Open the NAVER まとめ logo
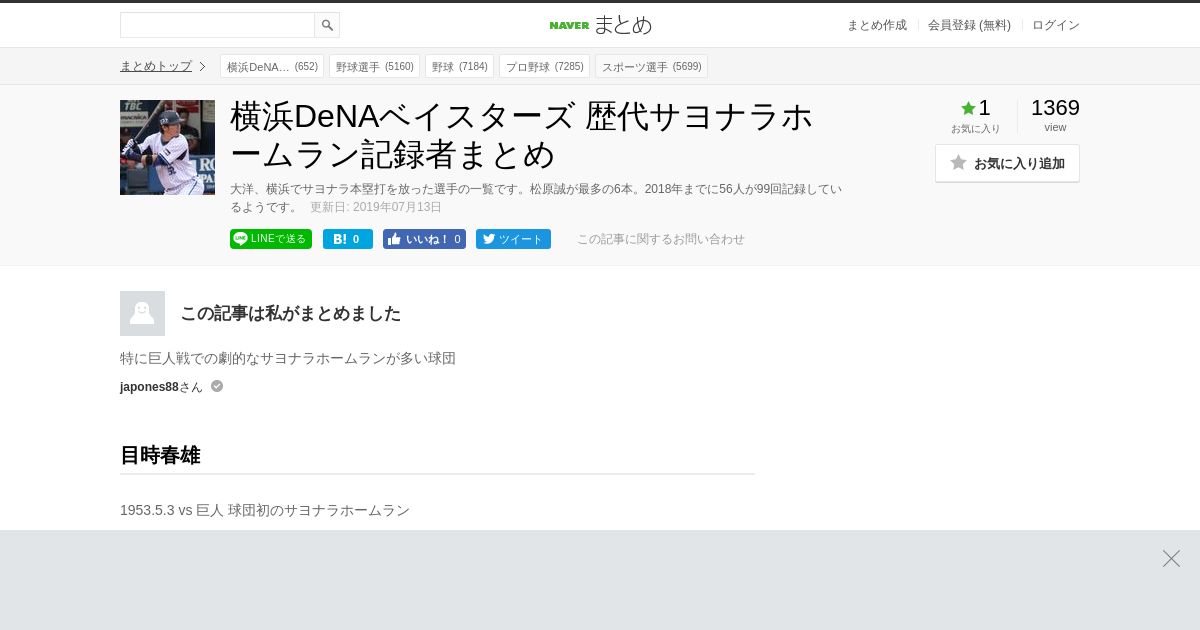 pos(600,25)
